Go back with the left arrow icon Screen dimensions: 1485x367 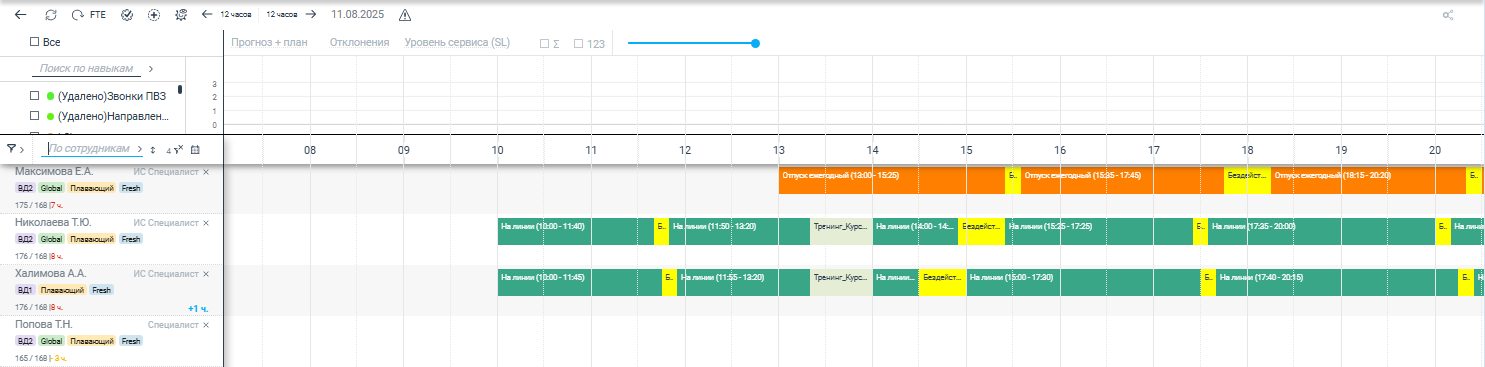point(21,15)
